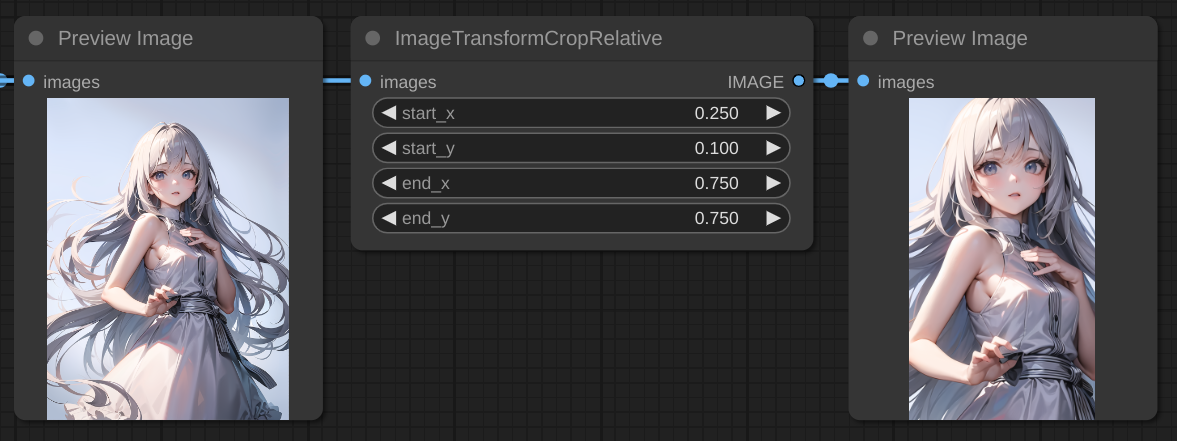Image resolution: width=1177 pixels, height=441 pixels.
Task: Increase start_y with the right arrow
Action: click(x=773, y=148)
